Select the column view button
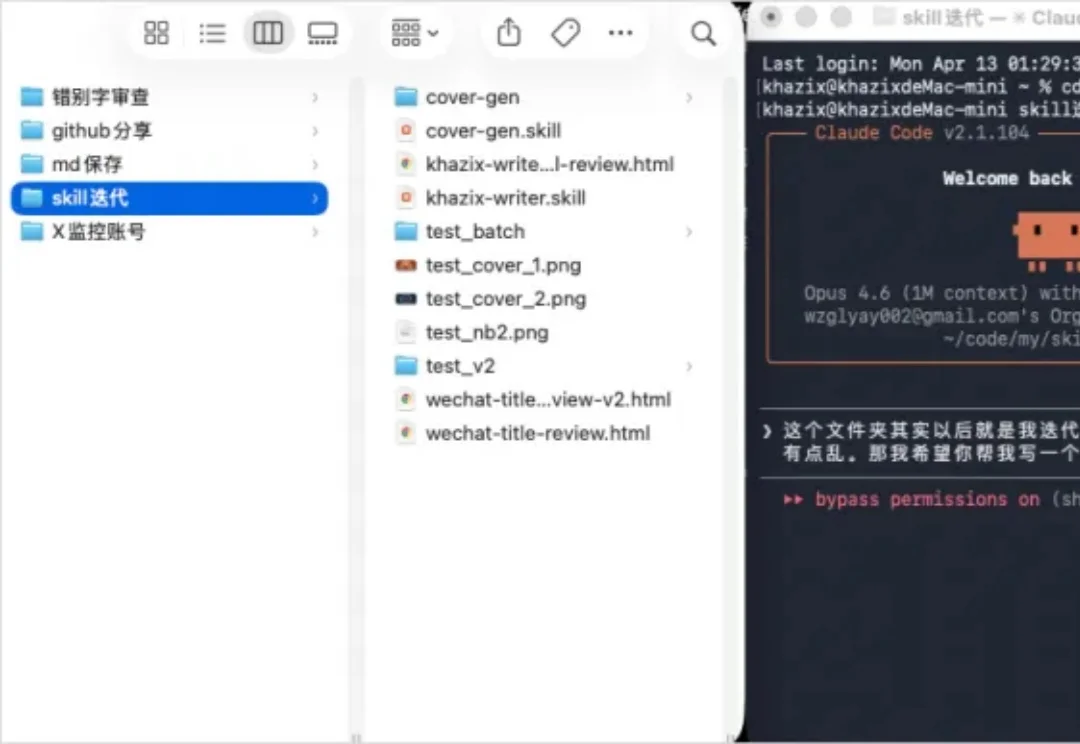1080x744 pixels. (267, 33)
